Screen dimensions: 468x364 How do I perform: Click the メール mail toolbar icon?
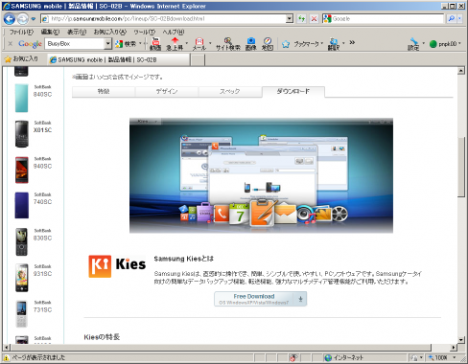[x=199, y=44]
